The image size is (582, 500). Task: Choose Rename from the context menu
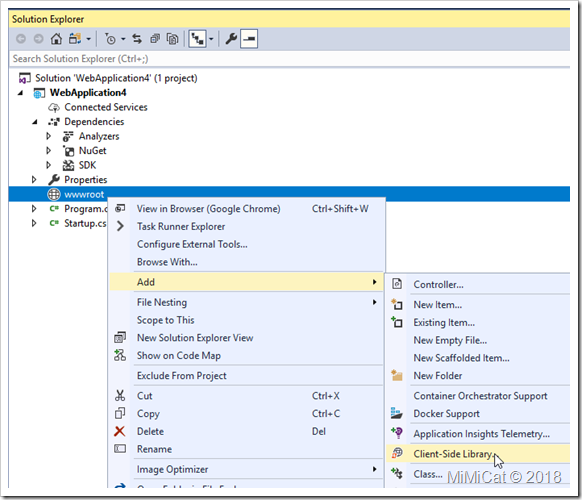click(x=247, y=449)
